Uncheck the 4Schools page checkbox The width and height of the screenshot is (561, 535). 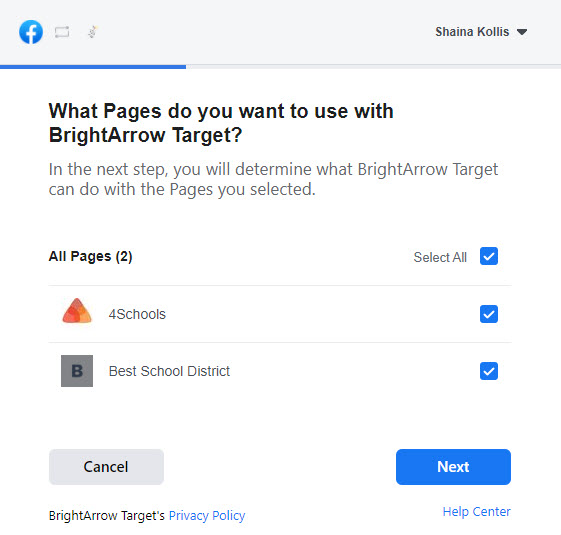[489, 314]
